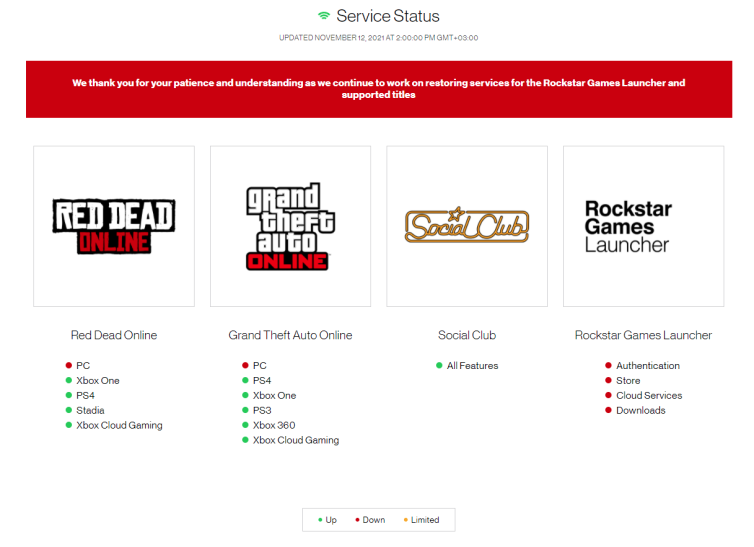This screenshot has width=754, height=547.
Task: Select the Authentication status row
Action: click(x=642, y=365)
